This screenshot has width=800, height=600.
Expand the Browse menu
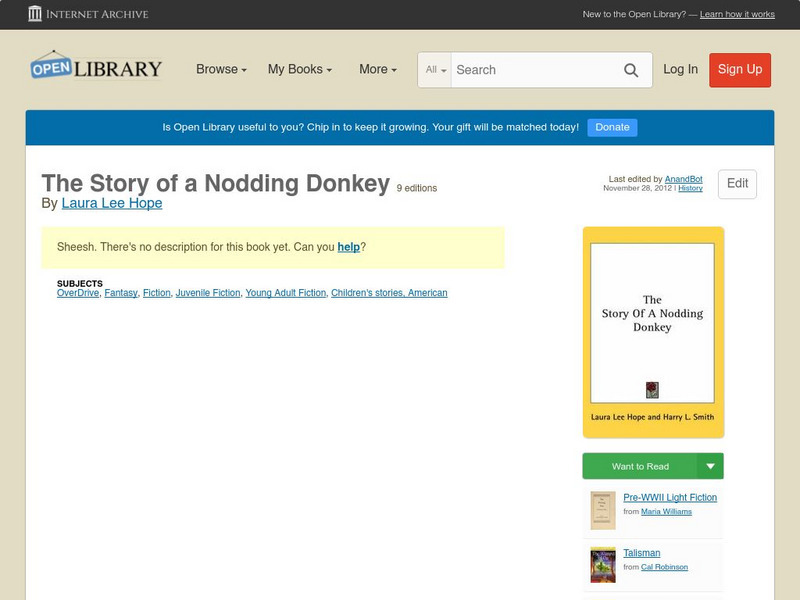click(x=222, y=69)
